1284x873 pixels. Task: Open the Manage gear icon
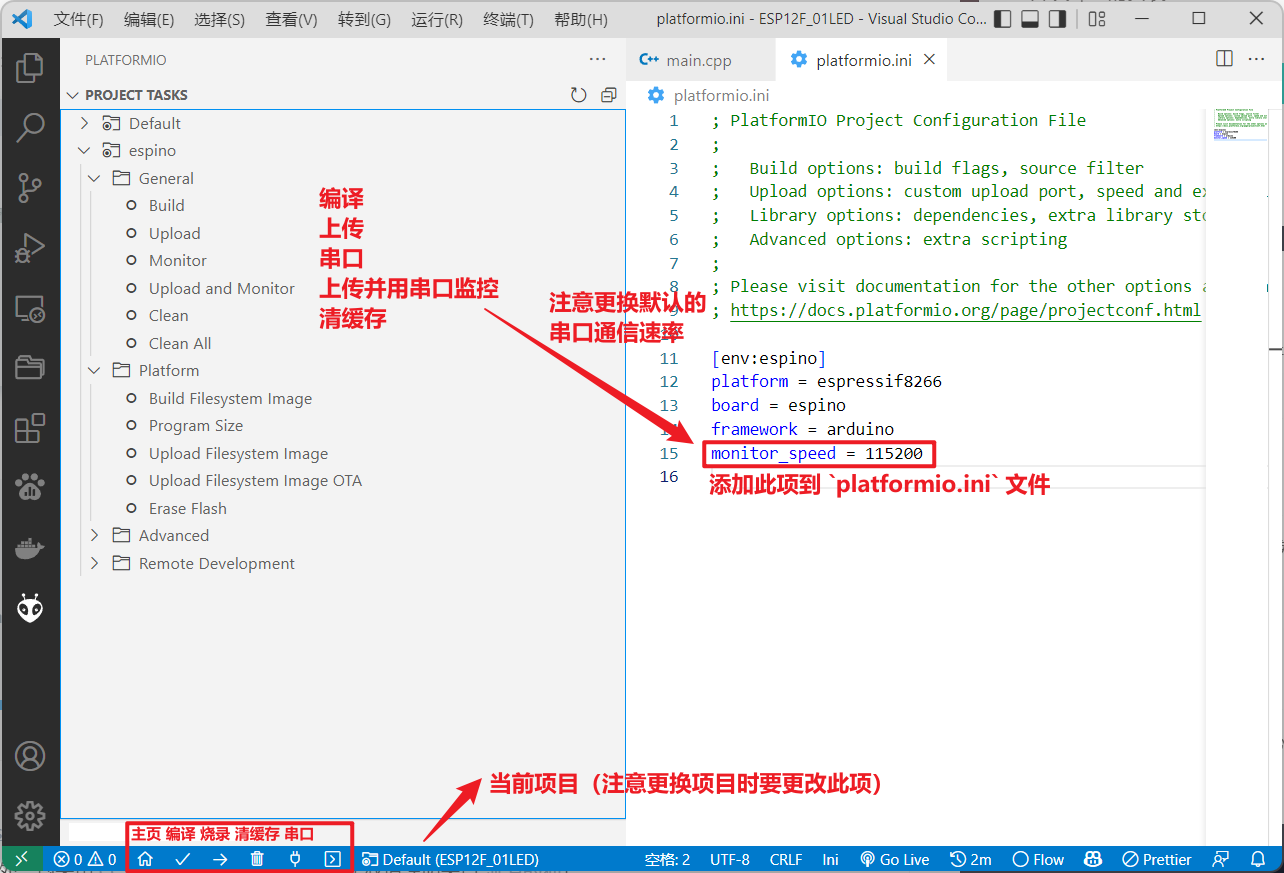[x=30, y=815]
